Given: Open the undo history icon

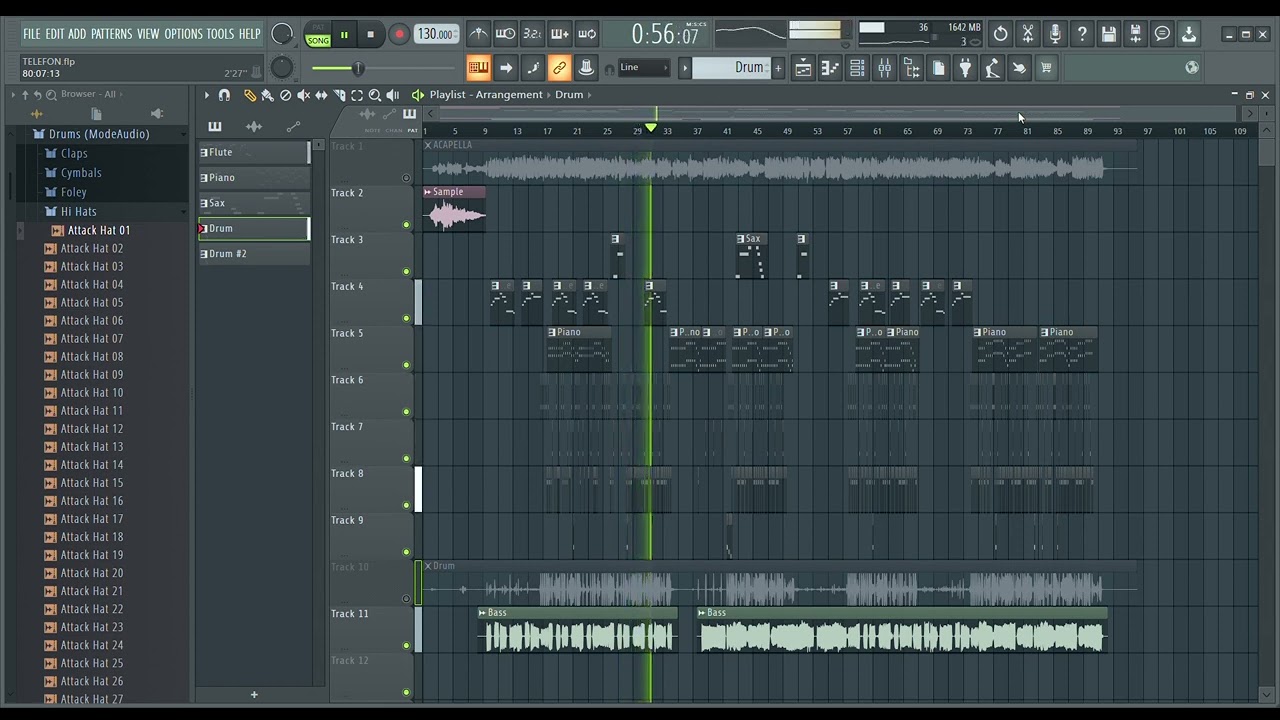Looking at the screenshot, I should coord(1000,34).
